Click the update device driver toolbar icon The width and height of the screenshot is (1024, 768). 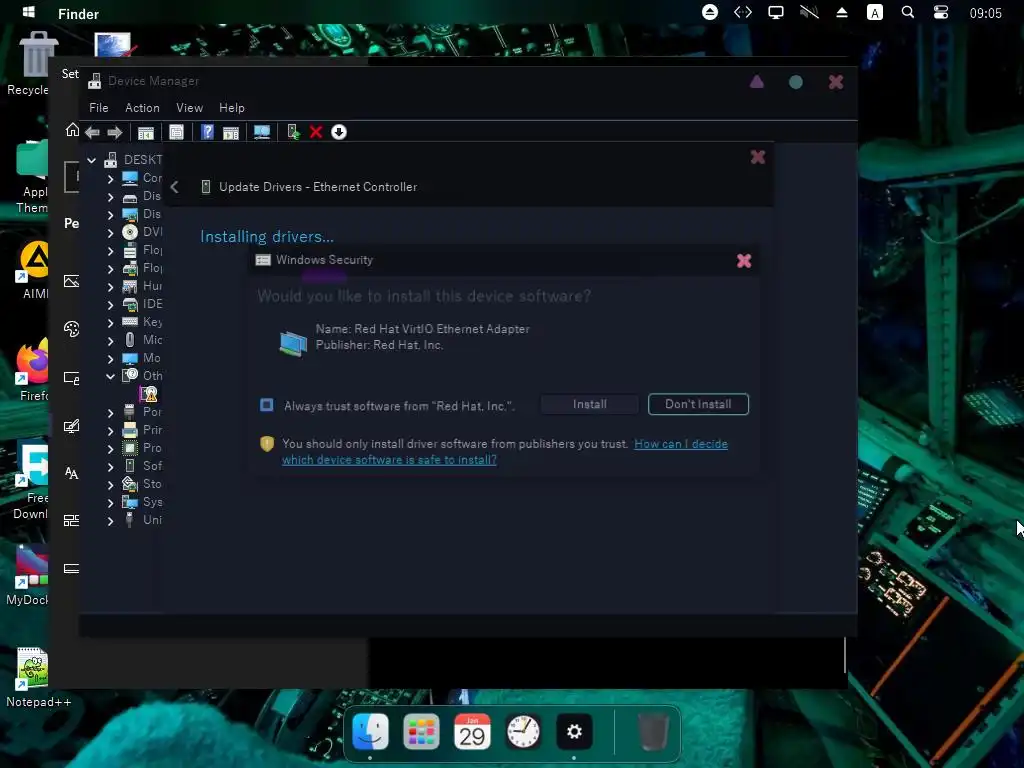[293, 132]
